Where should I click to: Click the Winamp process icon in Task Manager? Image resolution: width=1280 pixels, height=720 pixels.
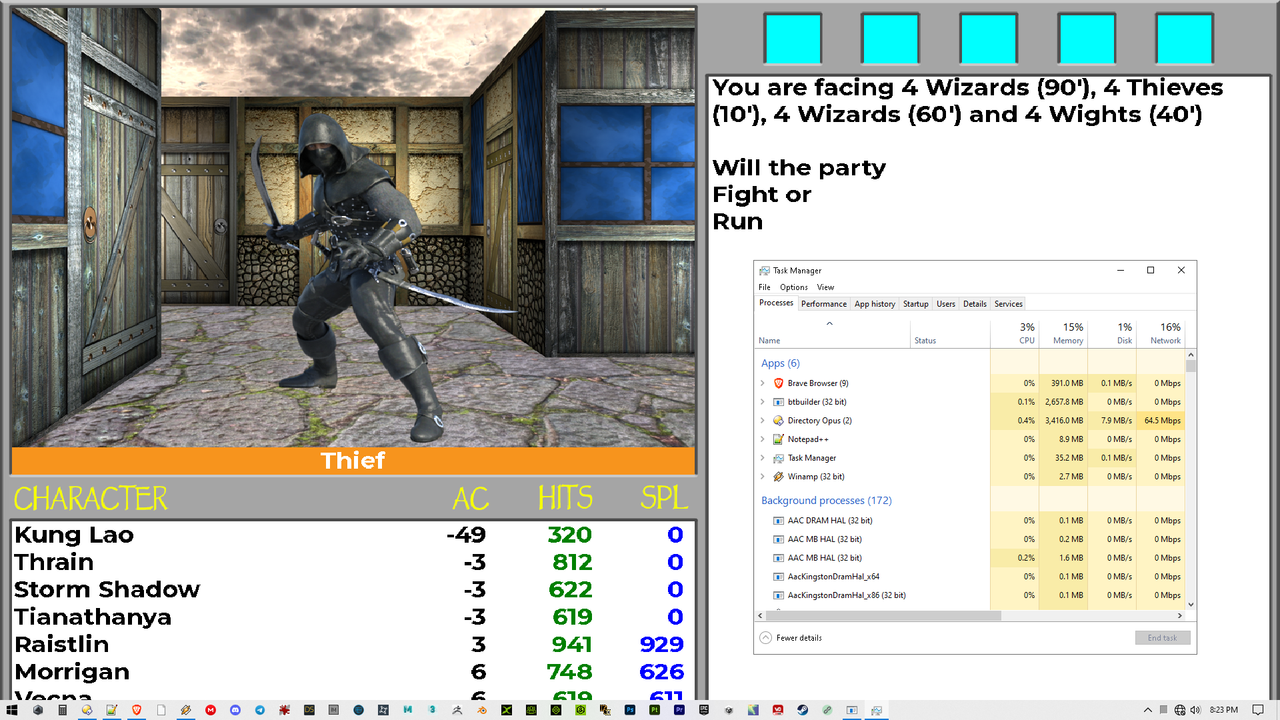[x=778, y=476]
